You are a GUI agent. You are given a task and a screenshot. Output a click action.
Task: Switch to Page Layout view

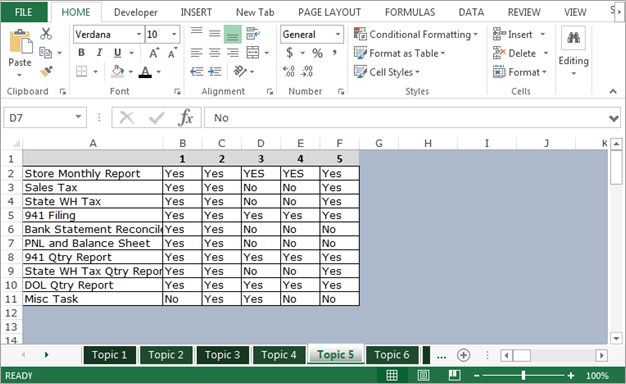tap(423, 375)
